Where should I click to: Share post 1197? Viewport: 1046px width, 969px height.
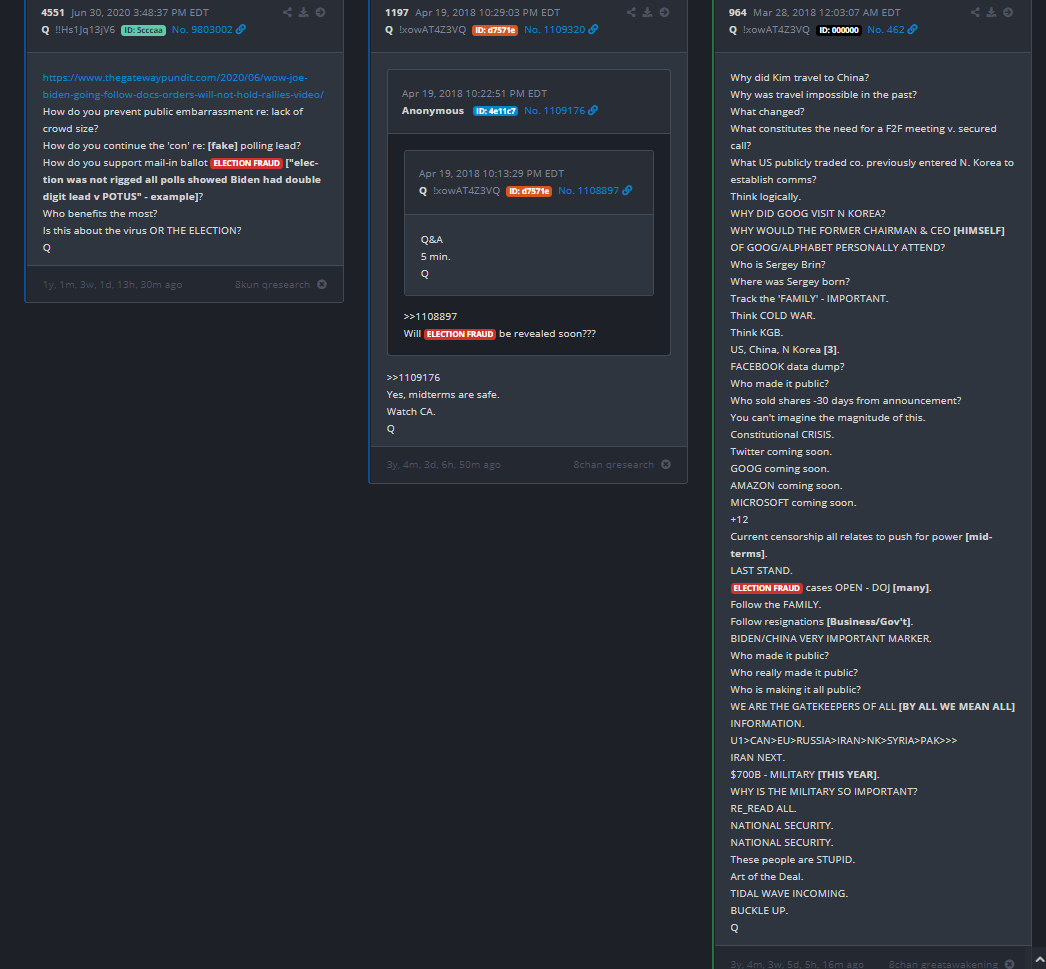[x=631, y=12]
